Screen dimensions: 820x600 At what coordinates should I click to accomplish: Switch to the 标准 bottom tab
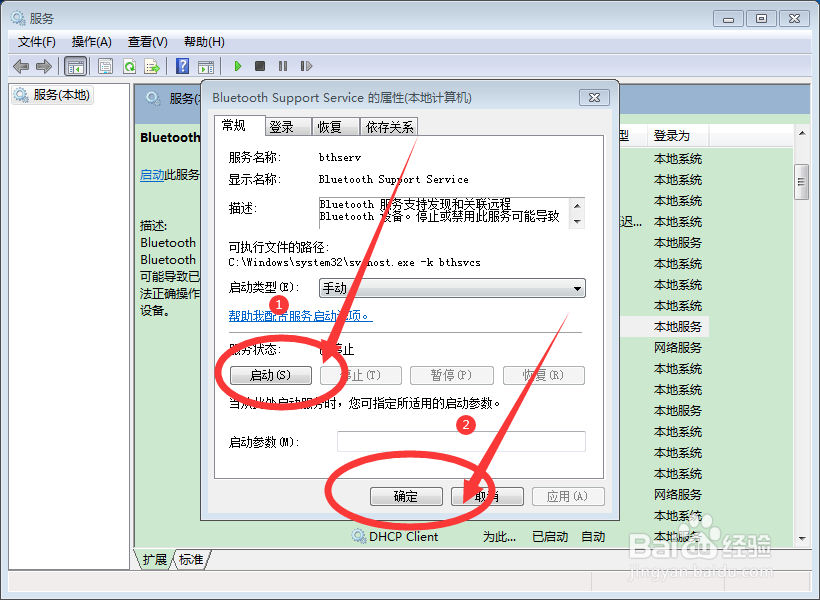point(191,559)
